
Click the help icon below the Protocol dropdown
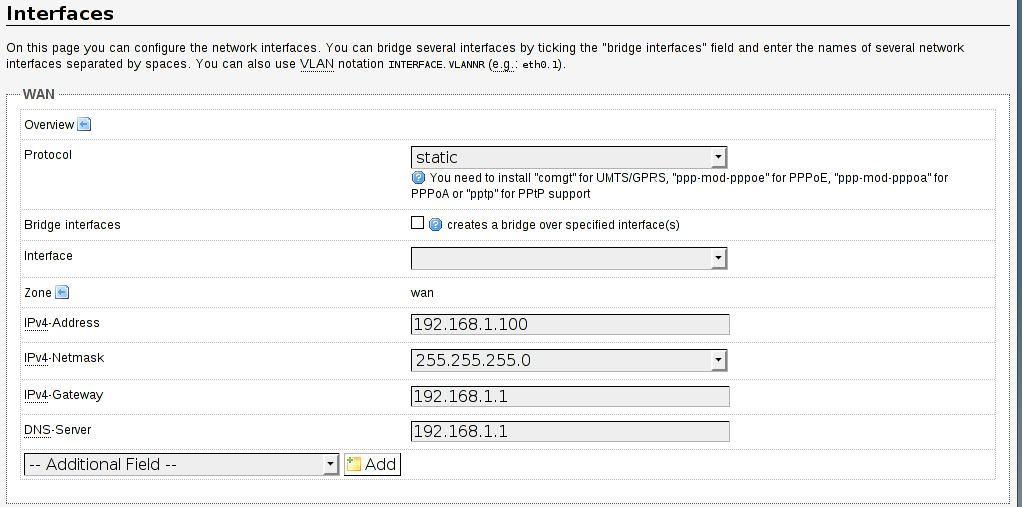click(418, 178)
